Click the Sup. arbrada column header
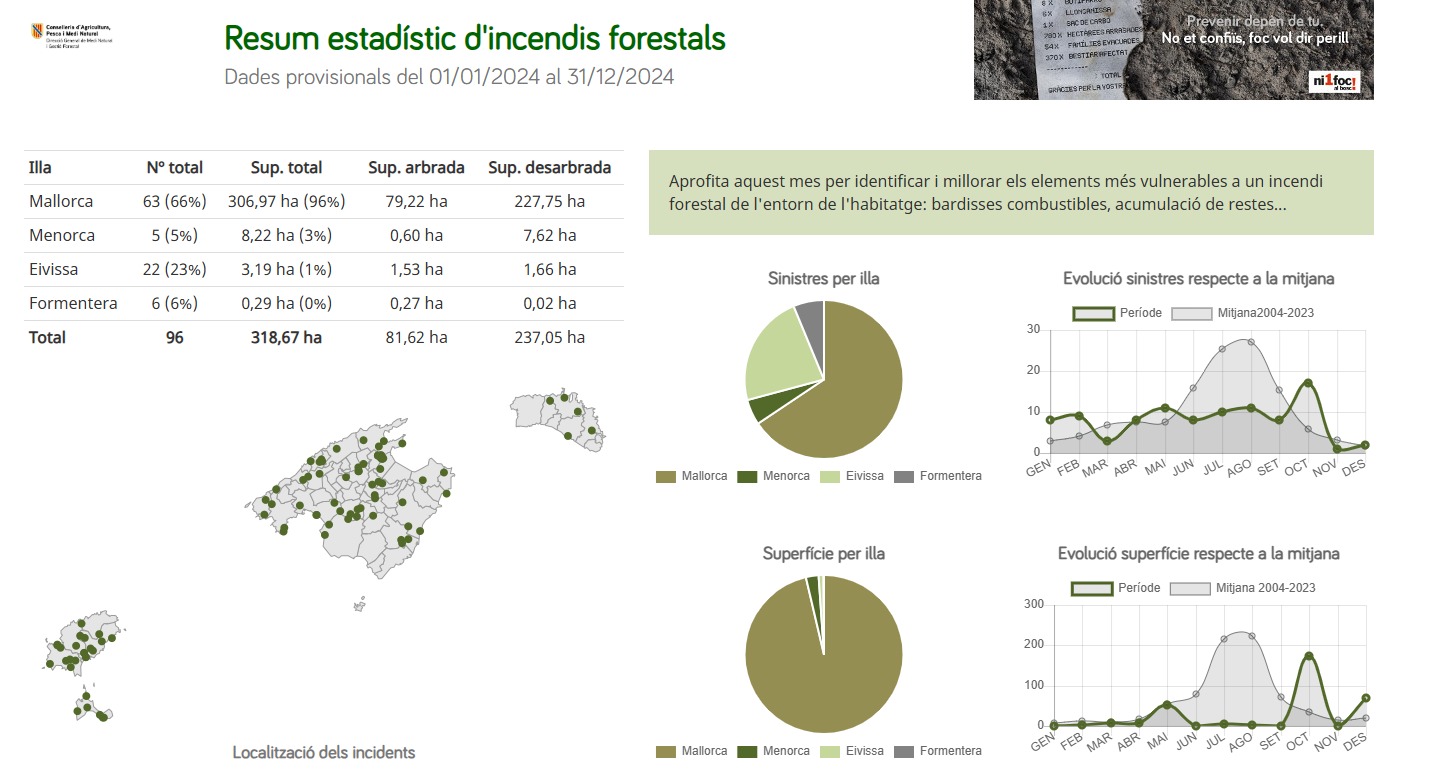The image size is (1452, 776). (406, 168)
